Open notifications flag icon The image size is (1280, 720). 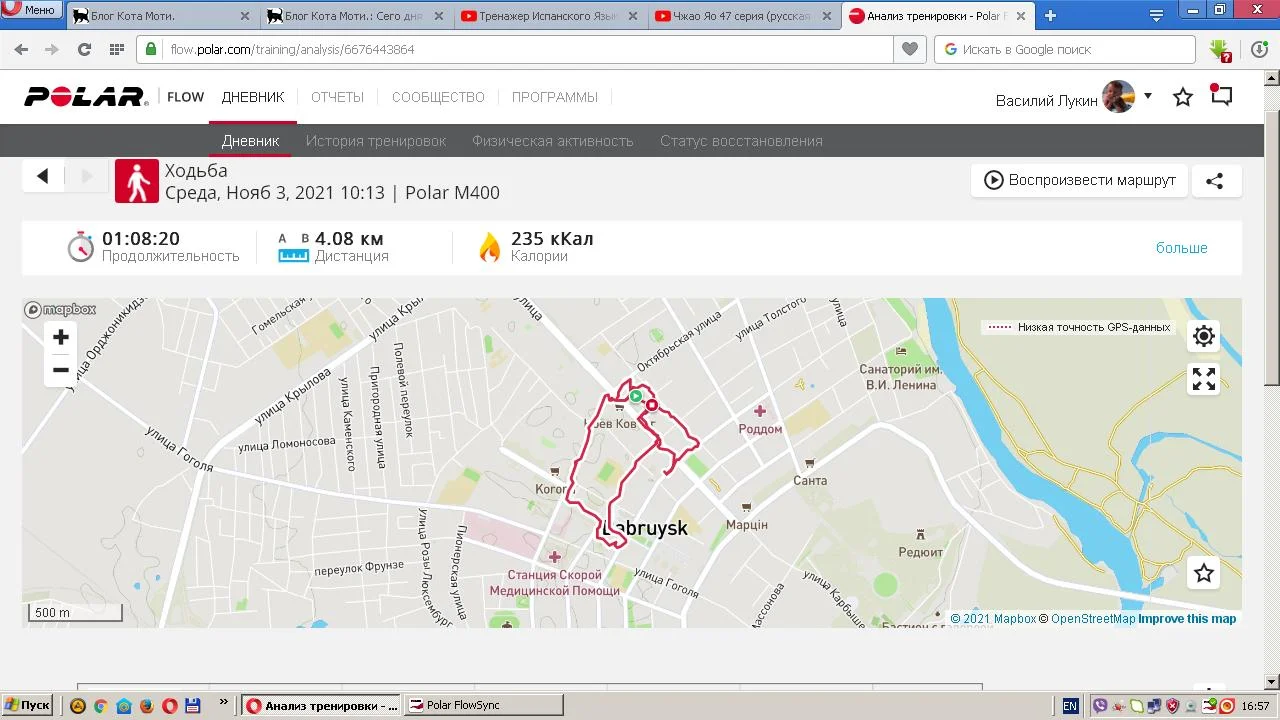[1221, 95]
